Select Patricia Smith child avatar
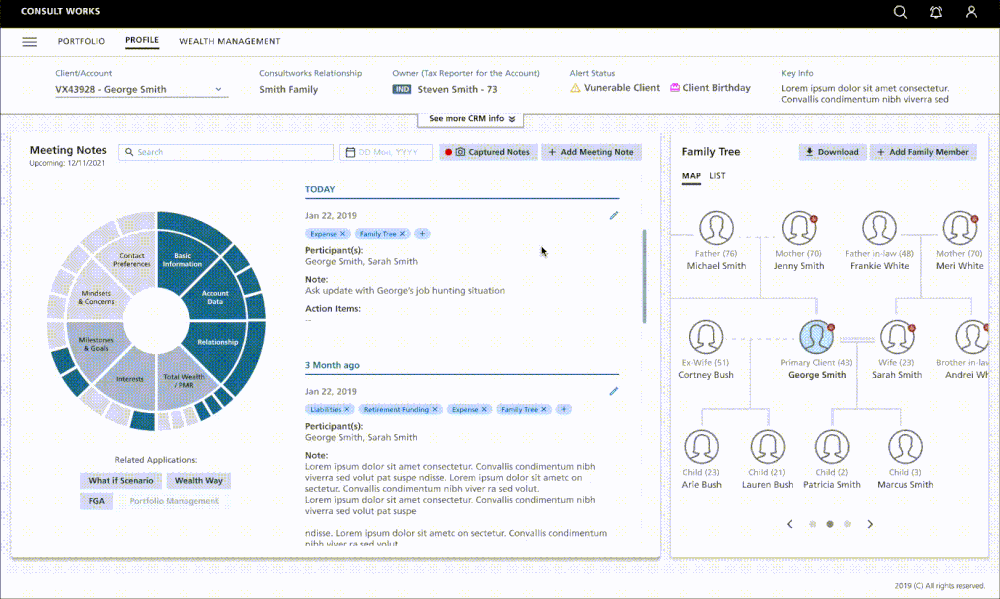The height and width of the screenshot is (599, 1000). (x=832, y=447)
